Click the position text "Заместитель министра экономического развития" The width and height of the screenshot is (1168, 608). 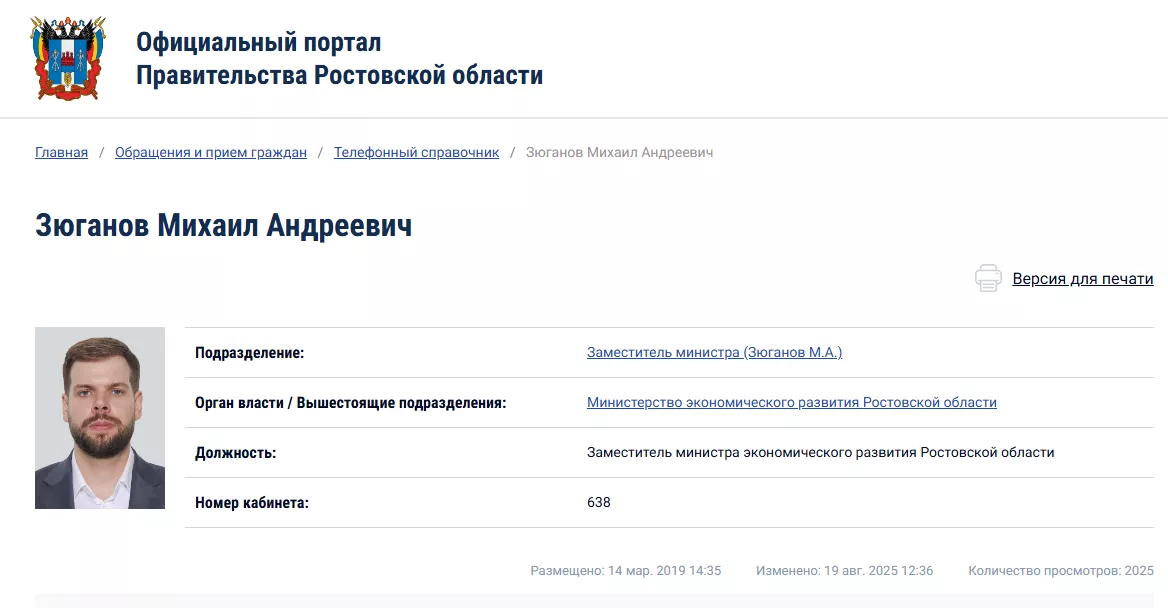pos(820,452)
